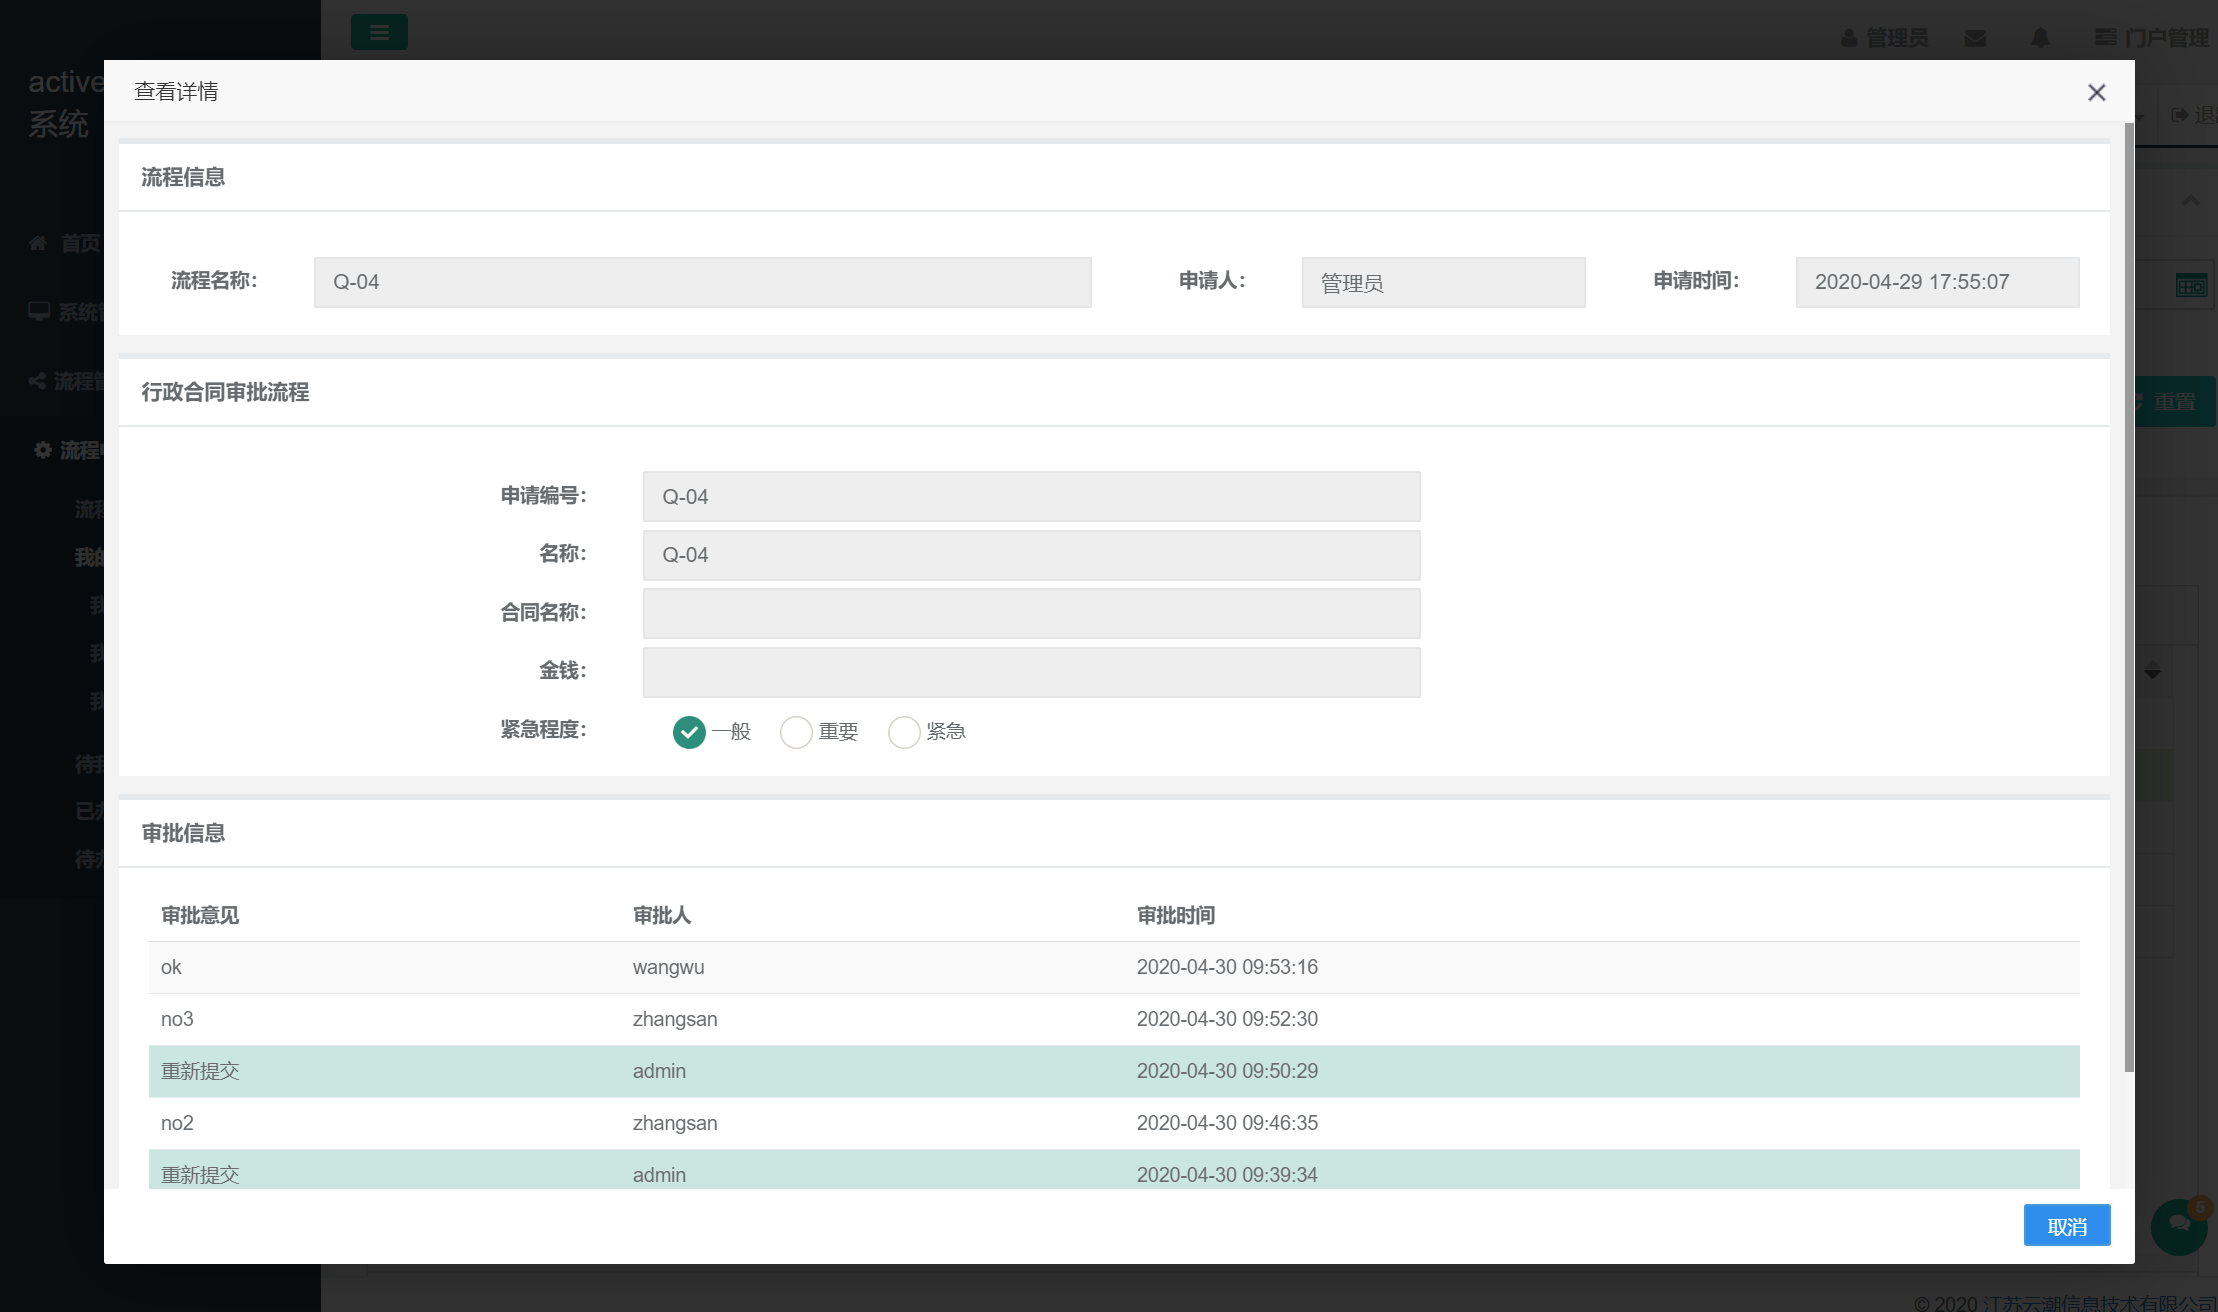
Task: Click the 重置 button behind the dialog
Action: 2174,402
